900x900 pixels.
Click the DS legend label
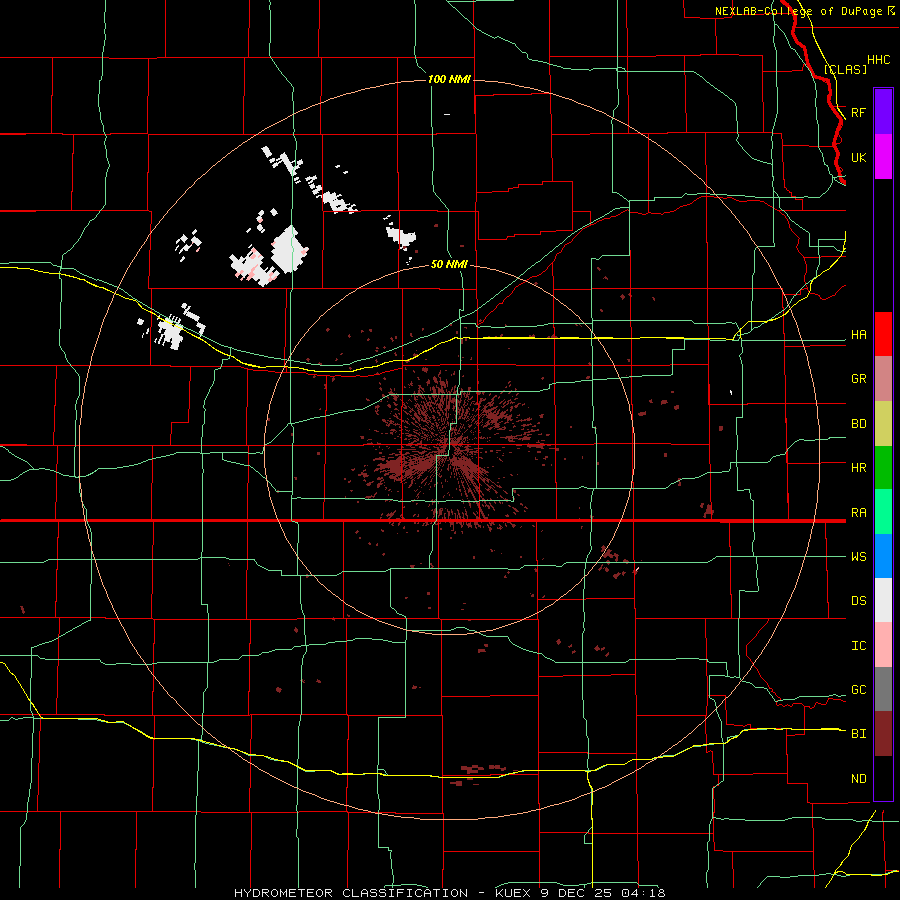point(859,601)
